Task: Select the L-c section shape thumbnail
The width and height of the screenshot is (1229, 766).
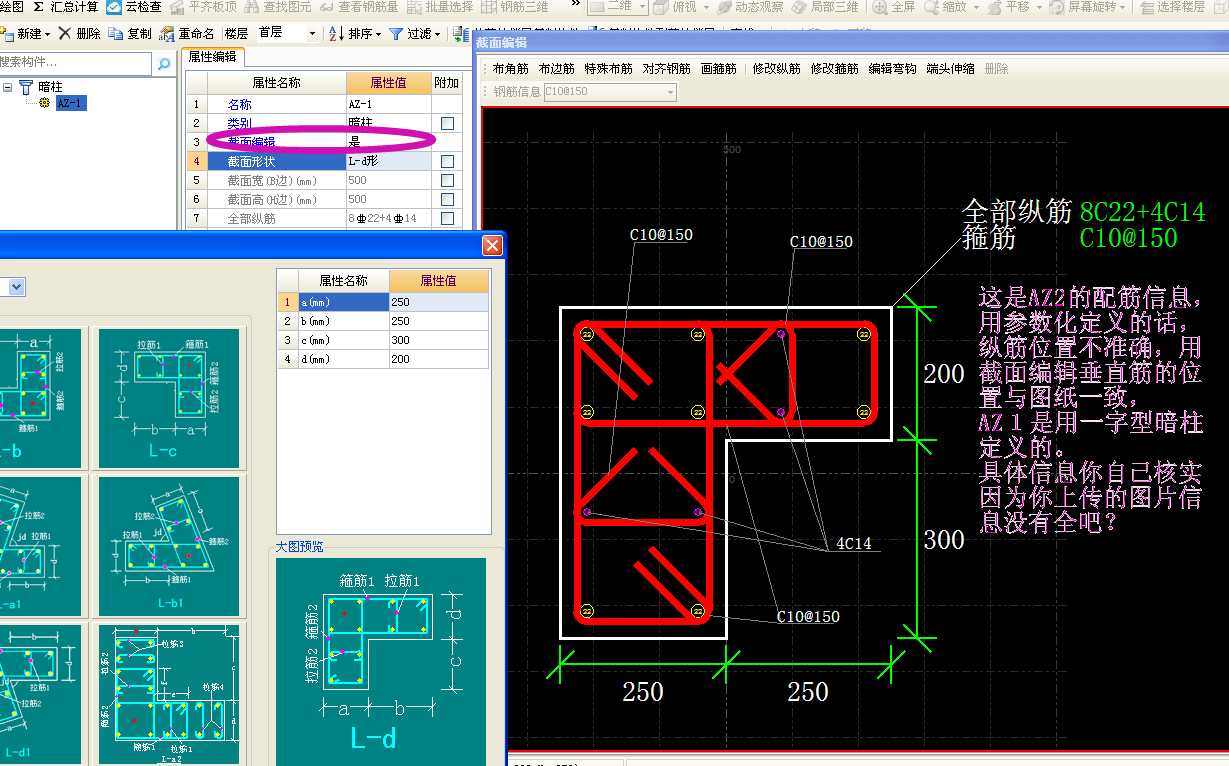Action: pyautogui.click(x=168, y=397)
